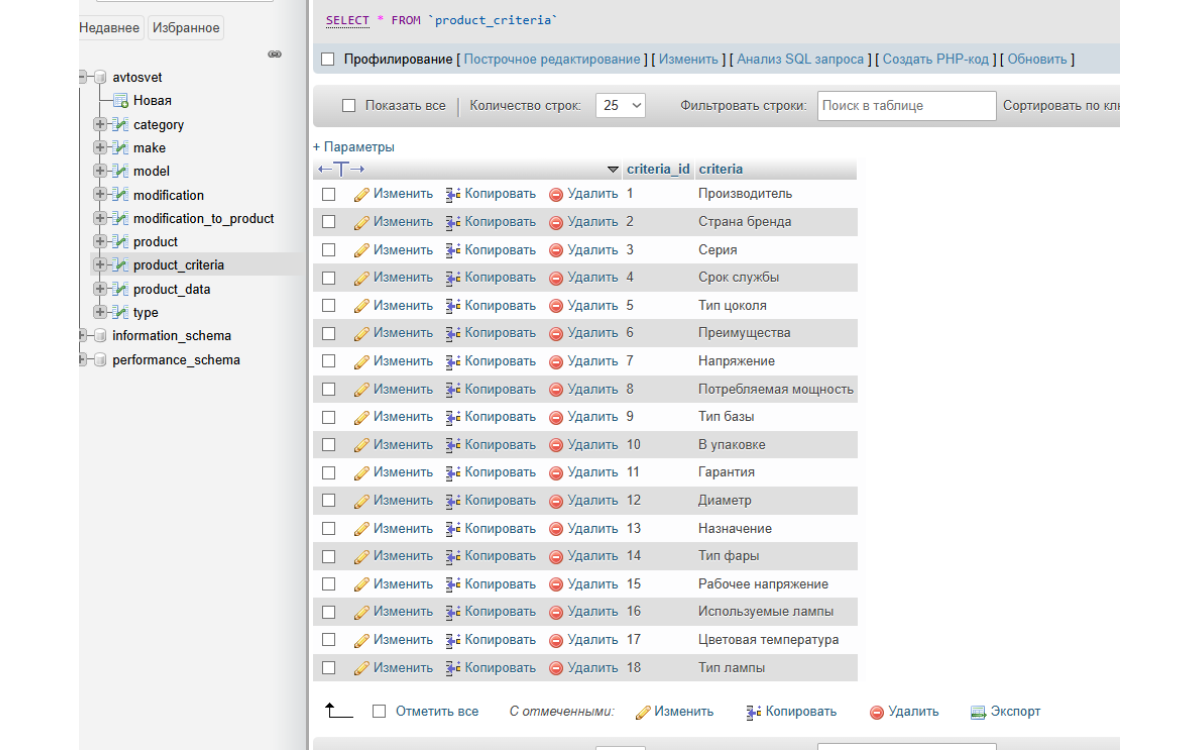Click the product_data table icon in sidebar

click(121, 290)
